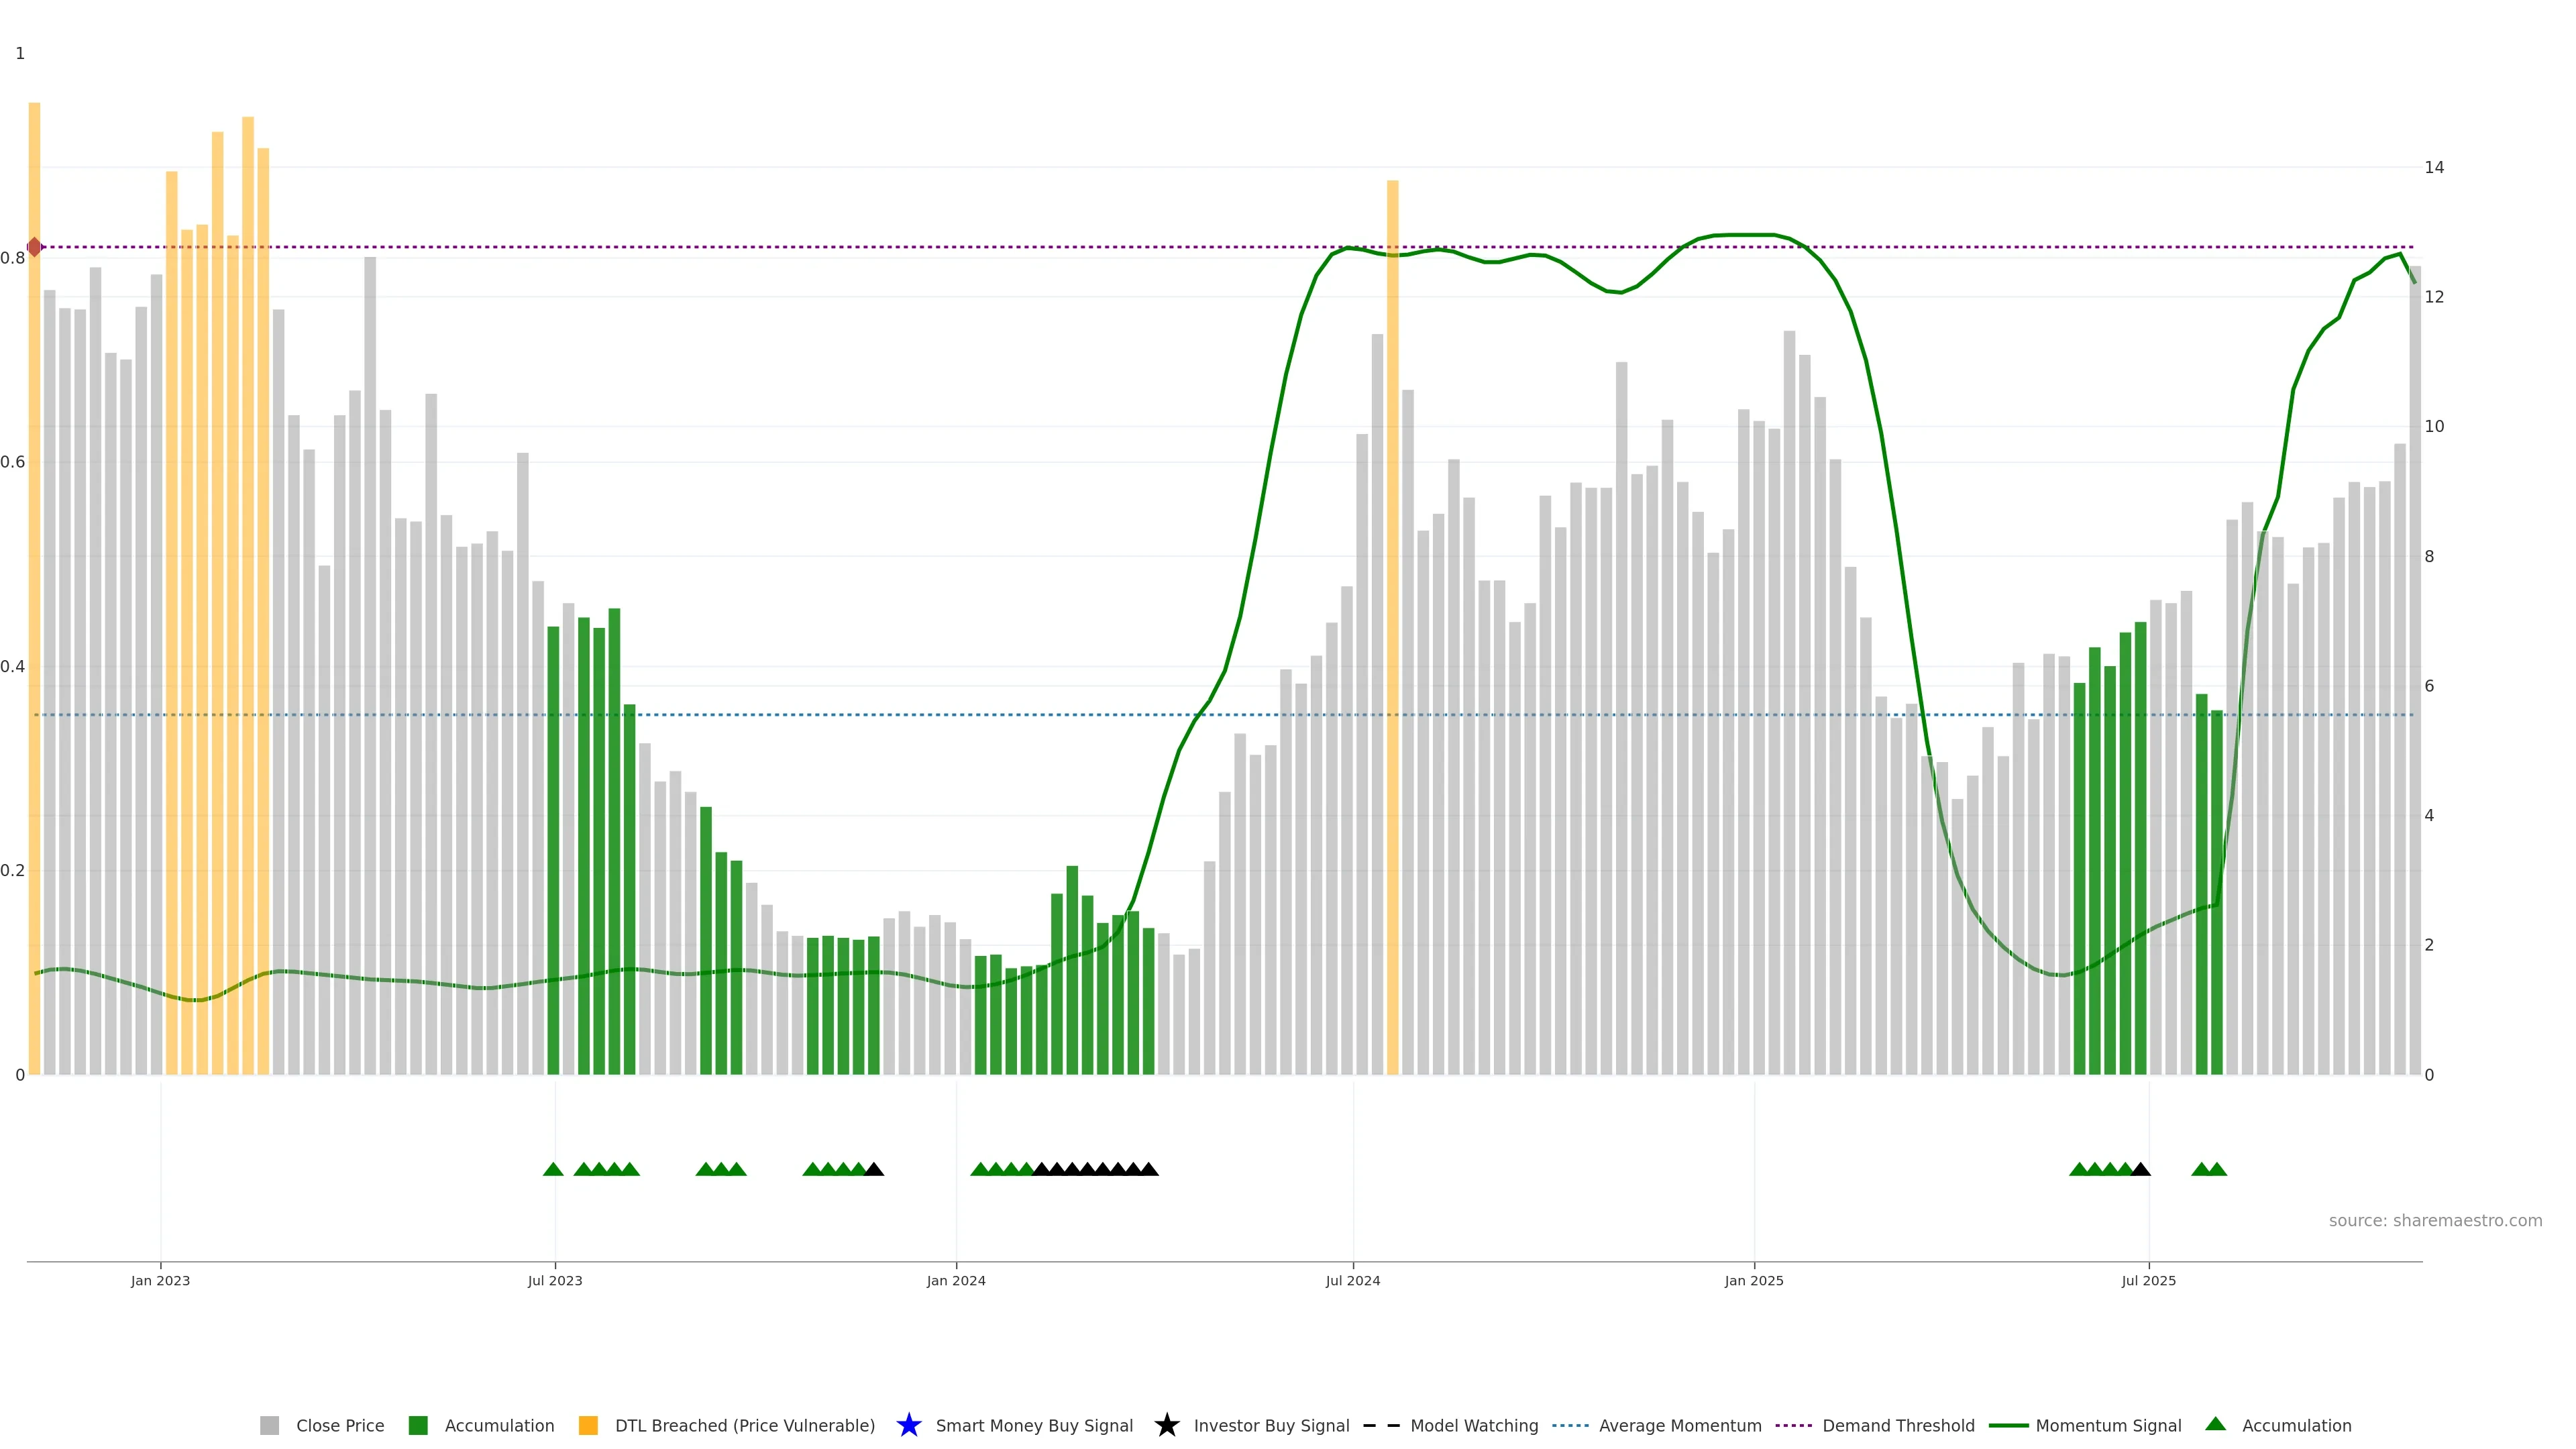
Task: Click the Model Watching dashed legend icon
Action: click(x=1381, y=1425)
